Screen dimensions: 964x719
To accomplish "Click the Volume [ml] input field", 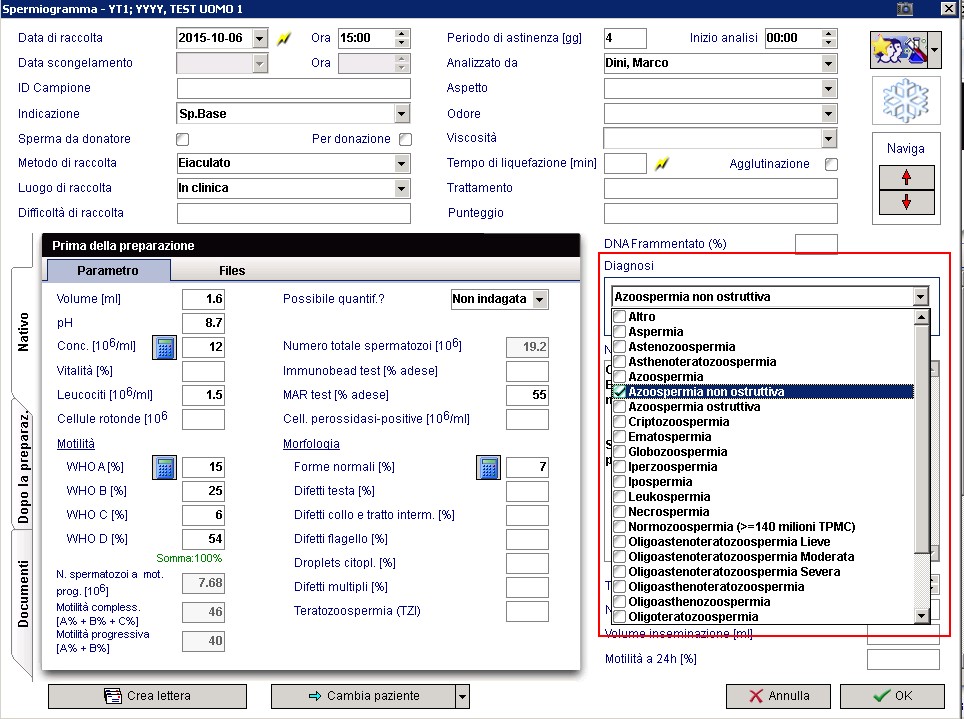I will [203, 300].
